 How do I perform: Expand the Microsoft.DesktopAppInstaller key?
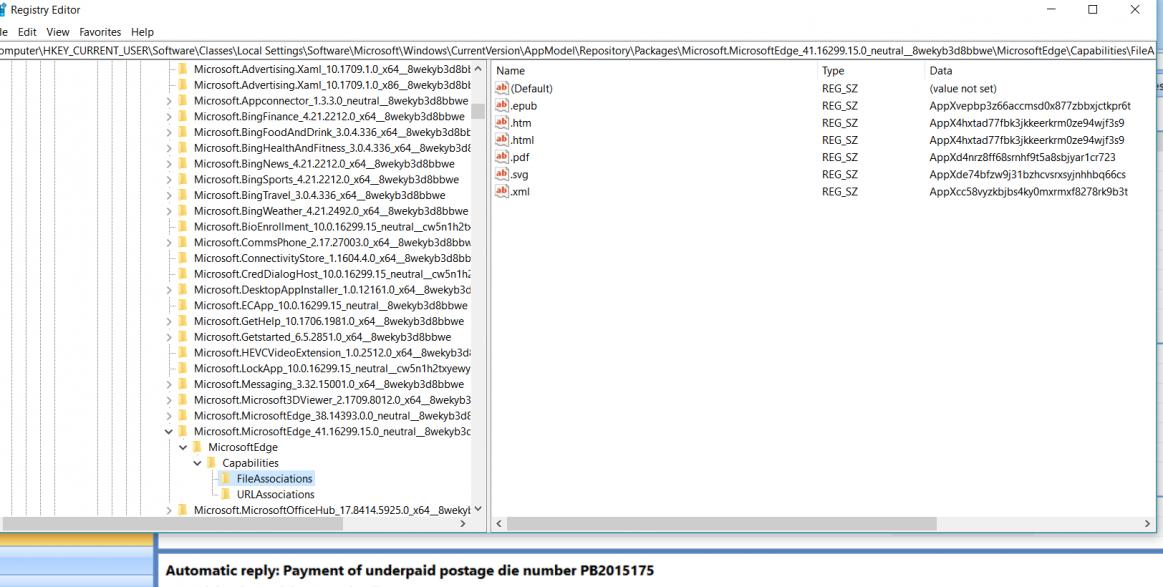click(168, 289)
